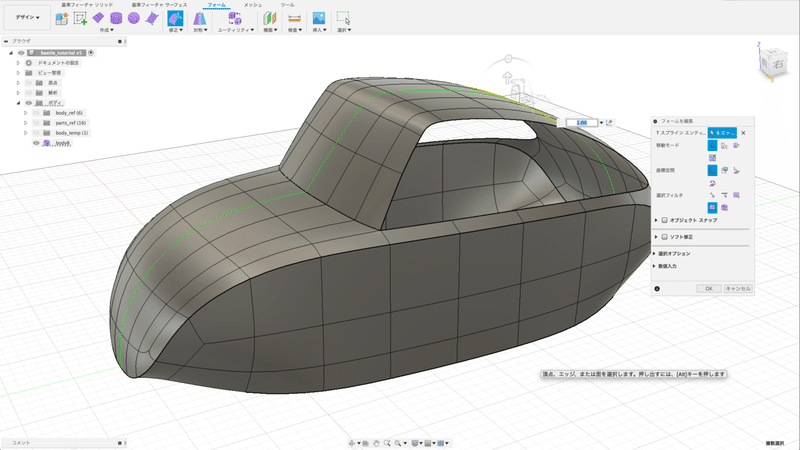This screenshot has width=800, height=450.
Task: Click the Zoom magnifier icon
Action: click(x=387, y=443)
